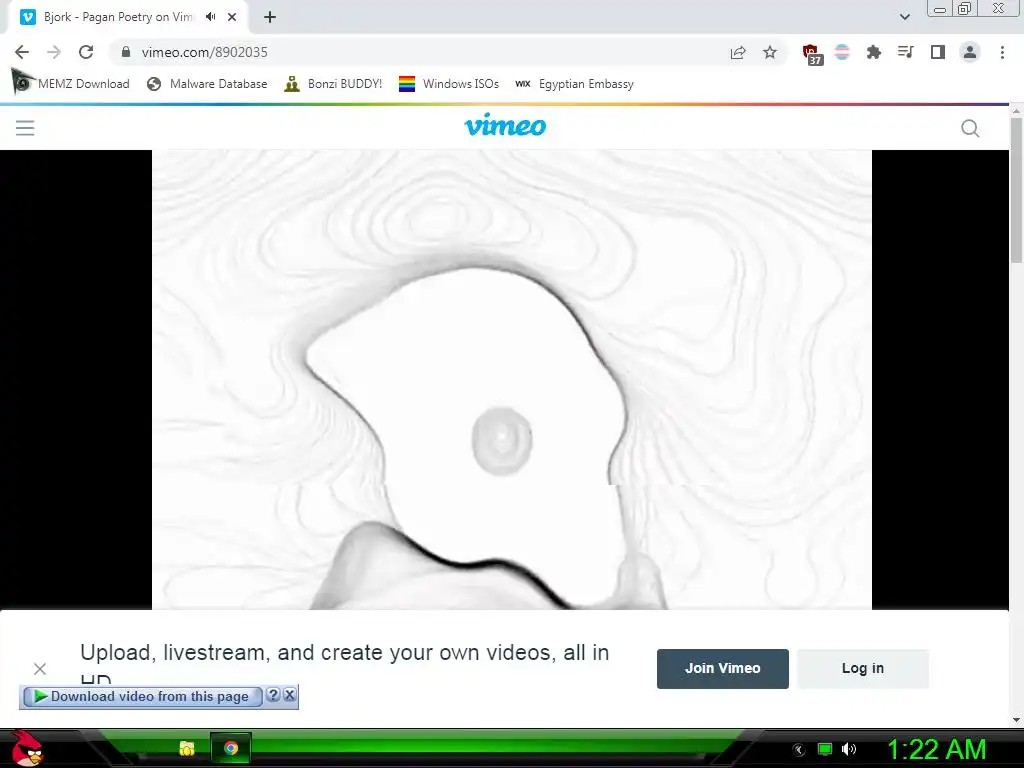1024x768 pixels.
Task: Dismiss the Vimeo signup banner
Action: [40, 669]
